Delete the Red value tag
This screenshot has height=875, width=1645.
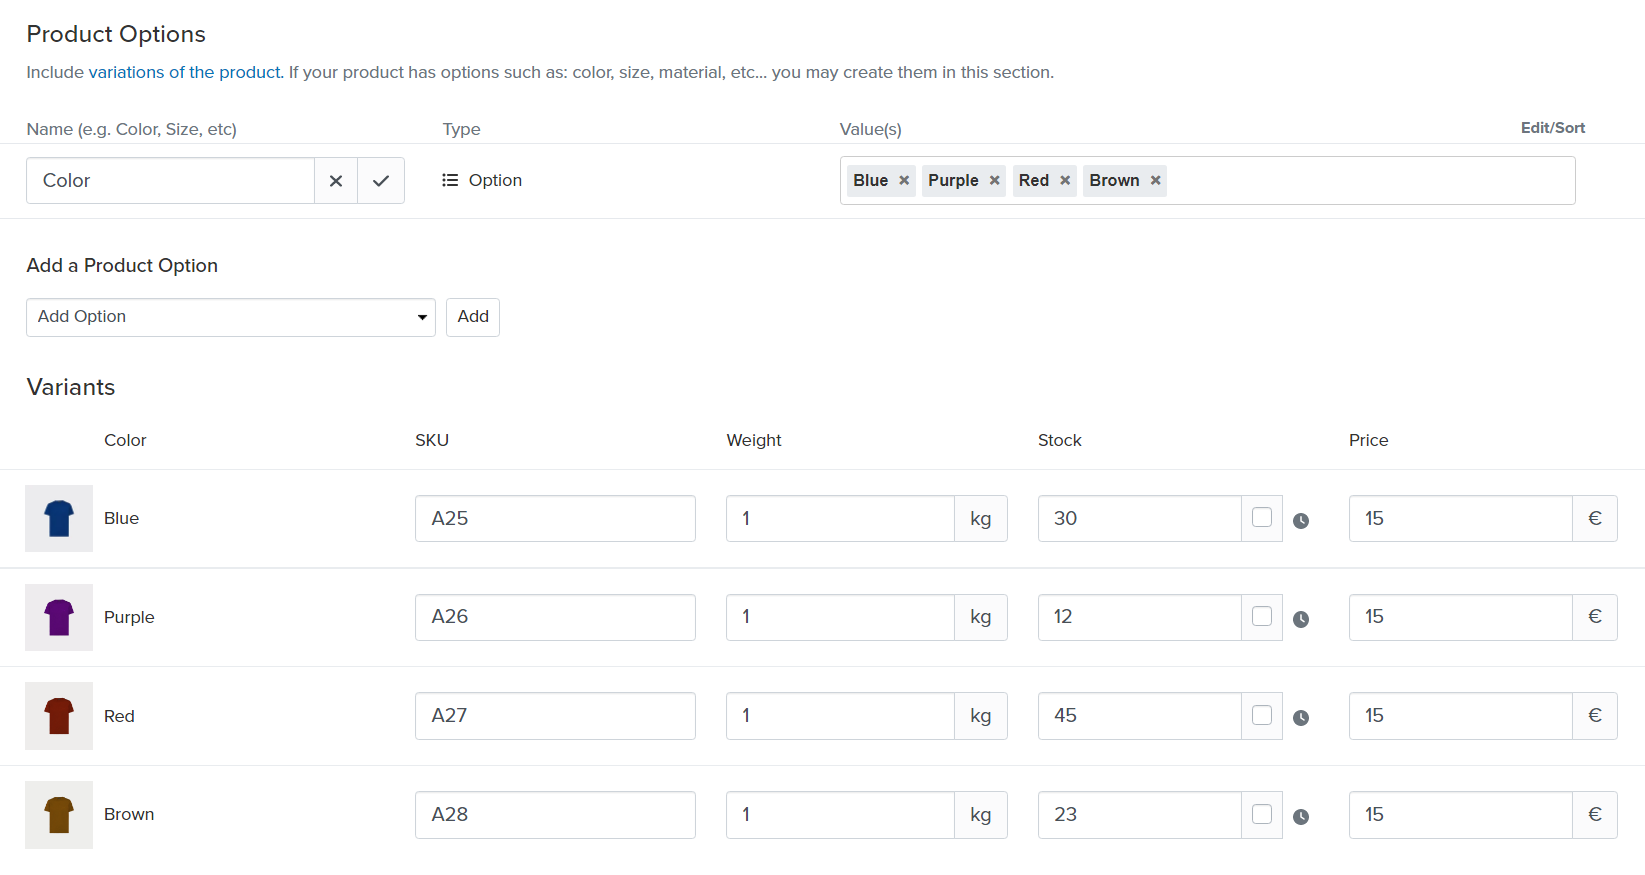(x=1065, y=181)
